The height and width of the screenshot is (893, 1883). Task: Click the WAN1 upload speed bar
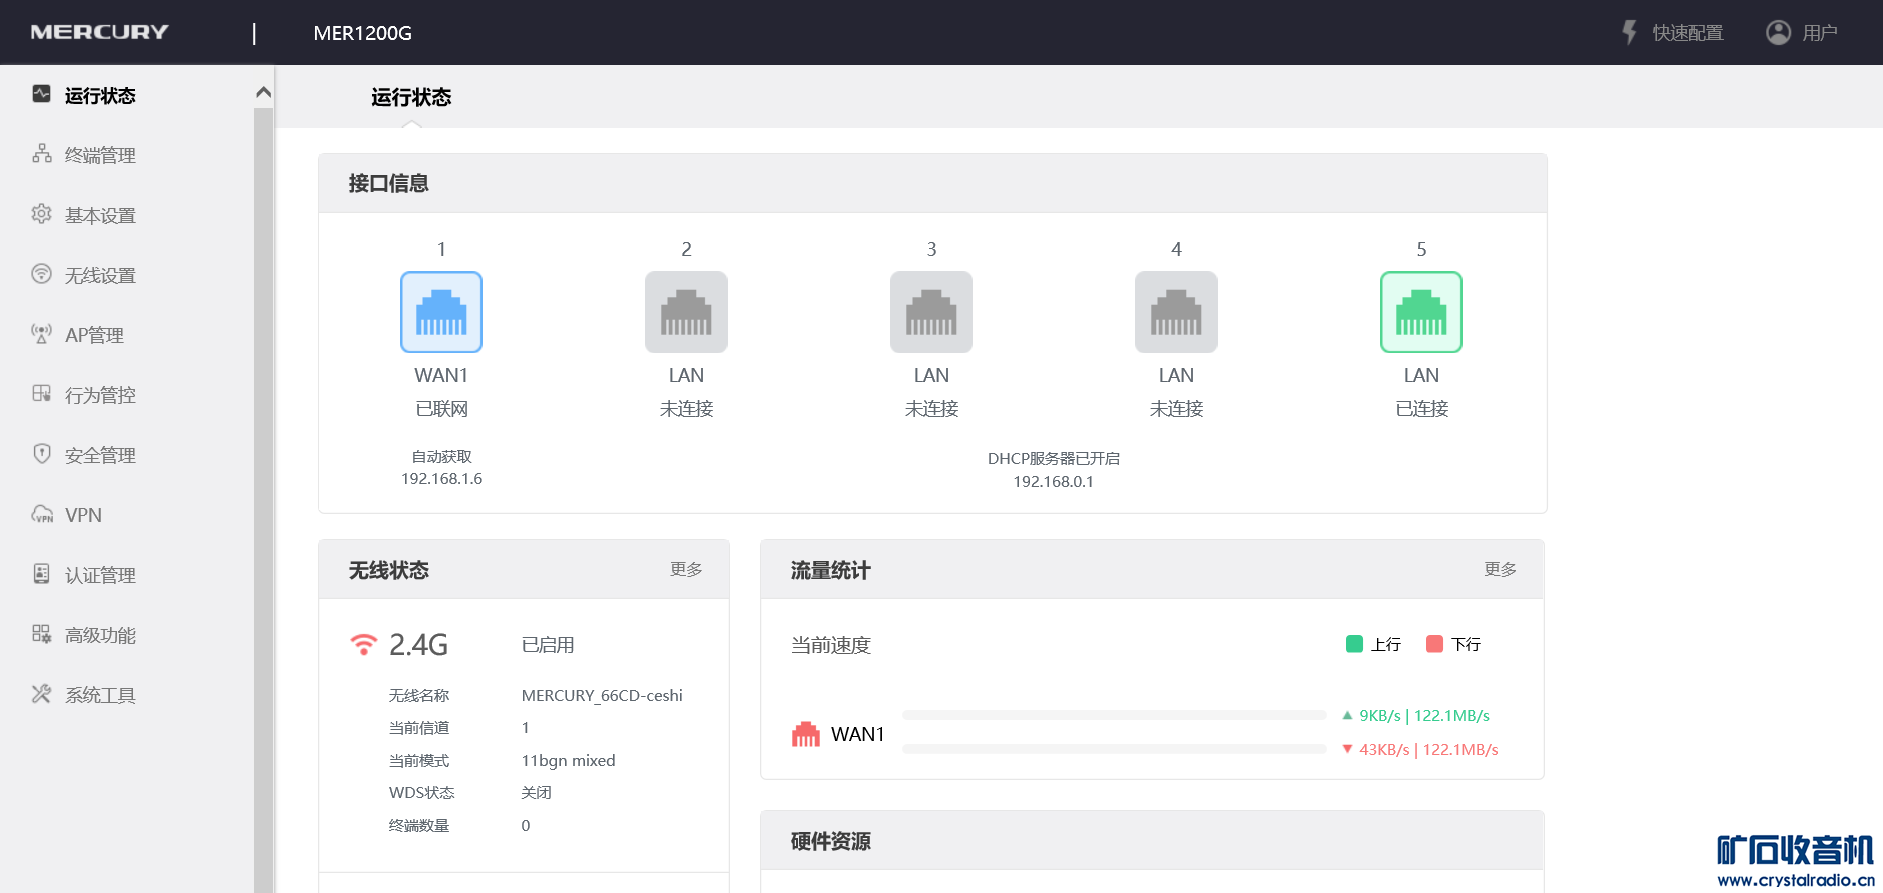(1114, 715)
